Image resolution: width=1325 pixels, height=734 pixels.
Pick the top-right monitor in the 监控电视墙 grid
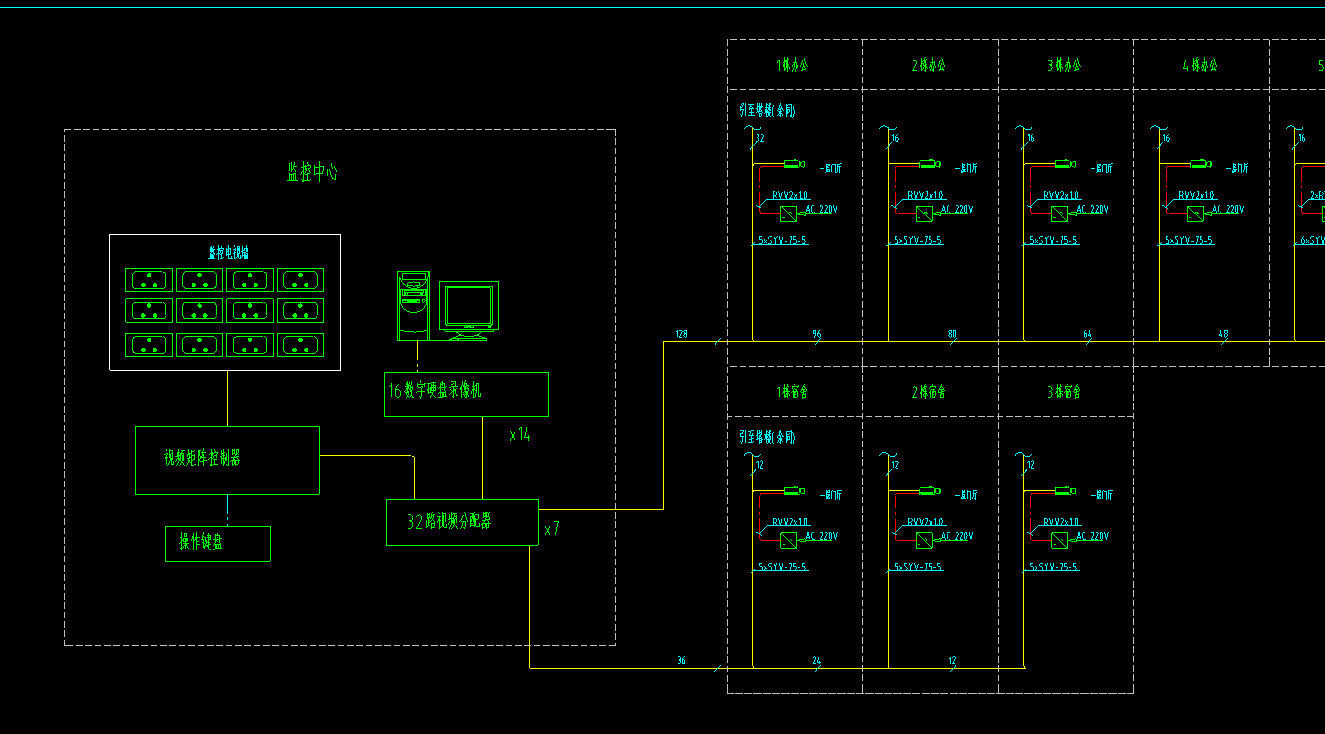pyautogui.click(x=301, y=280)
